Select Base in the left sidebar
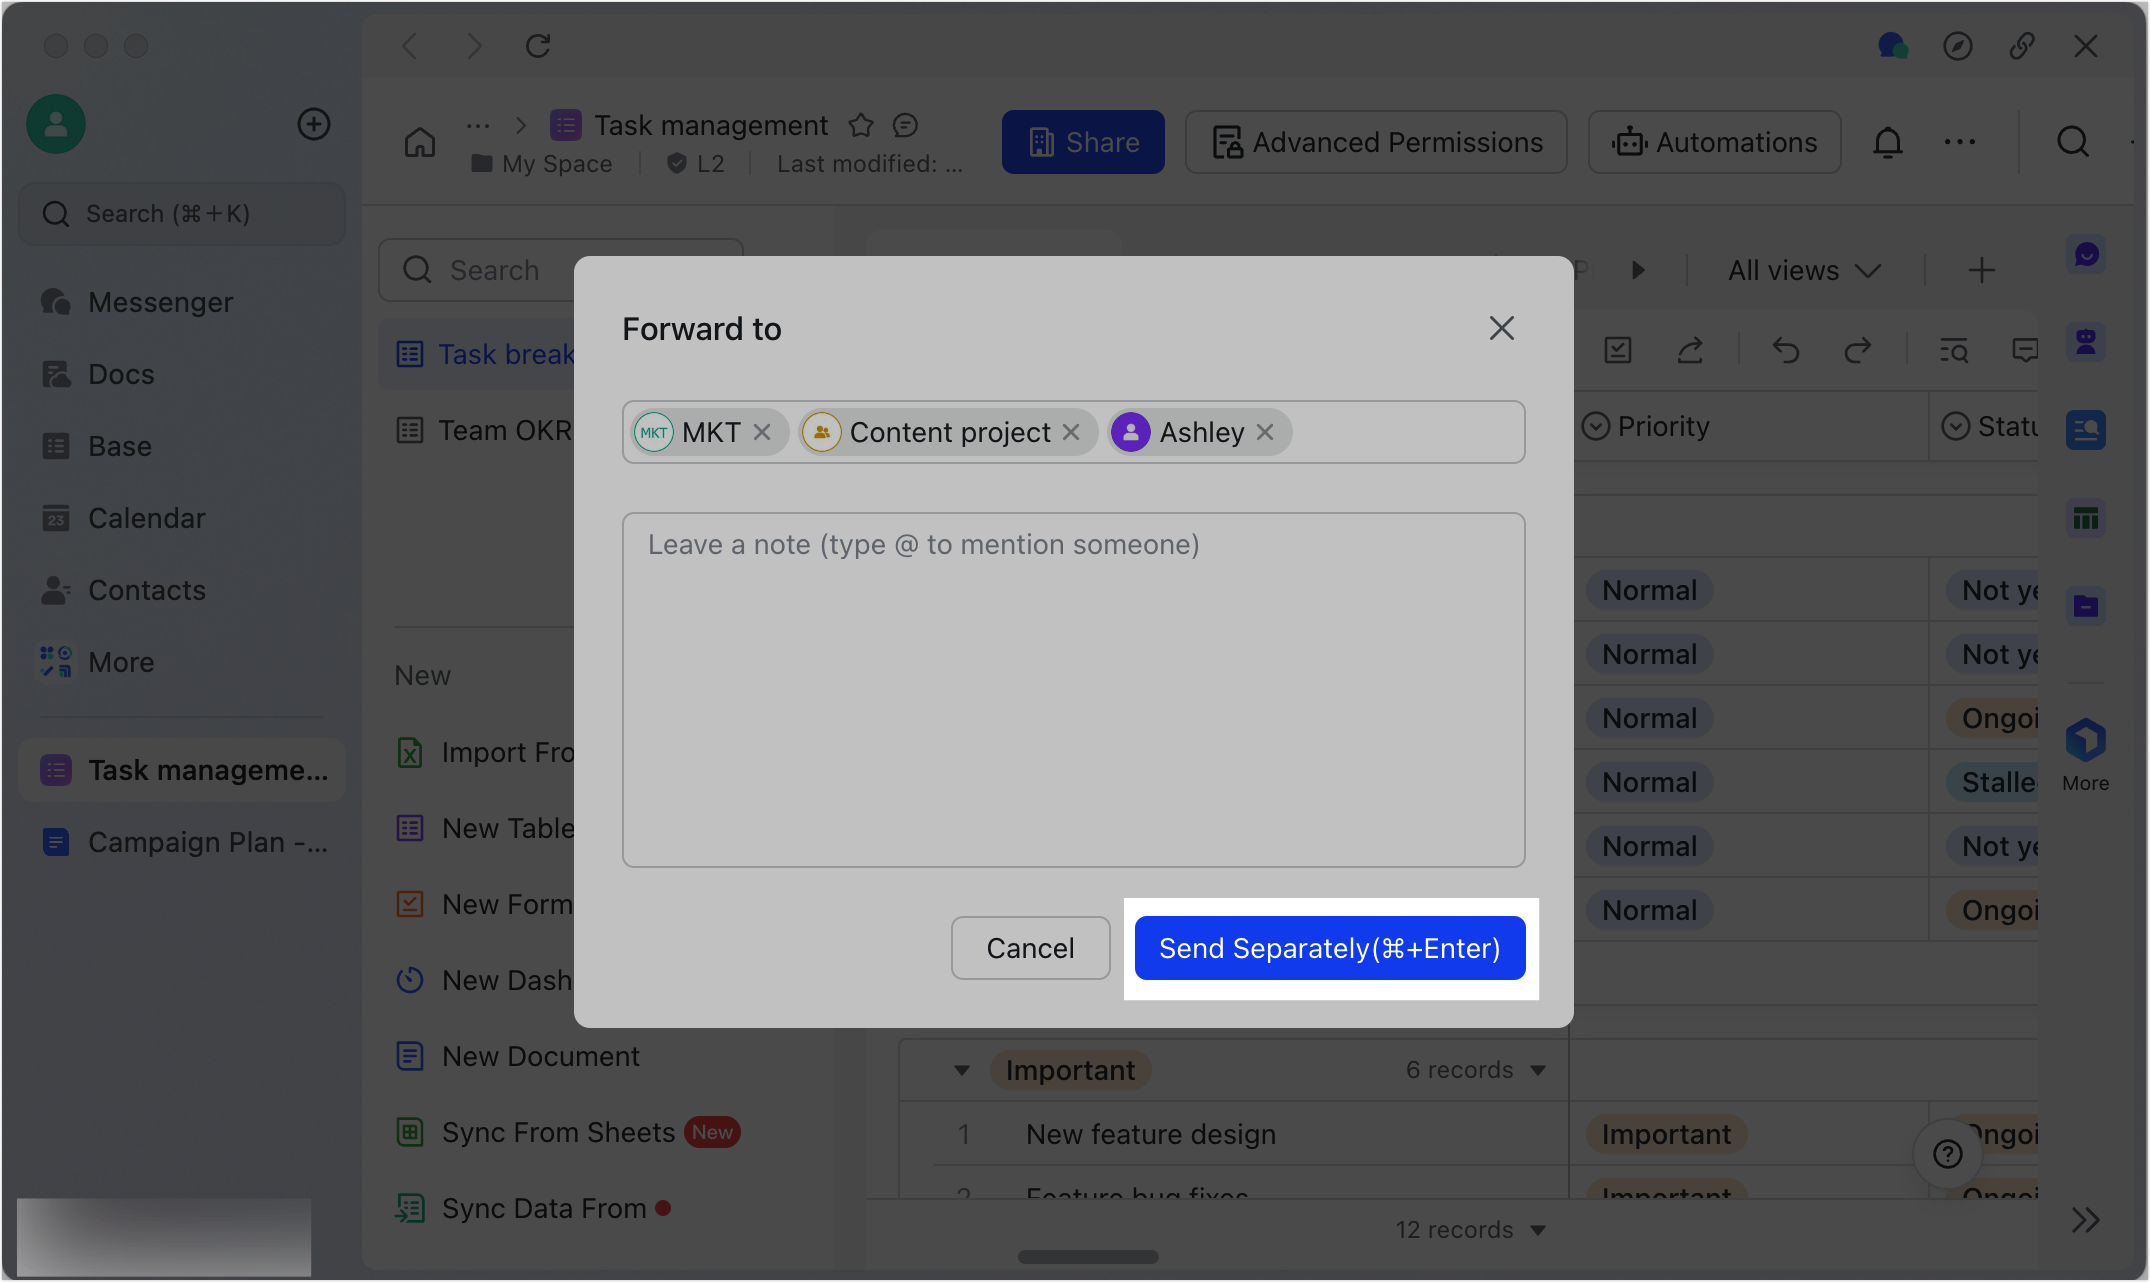The image size is (2150, 1282). click(118, 445)
